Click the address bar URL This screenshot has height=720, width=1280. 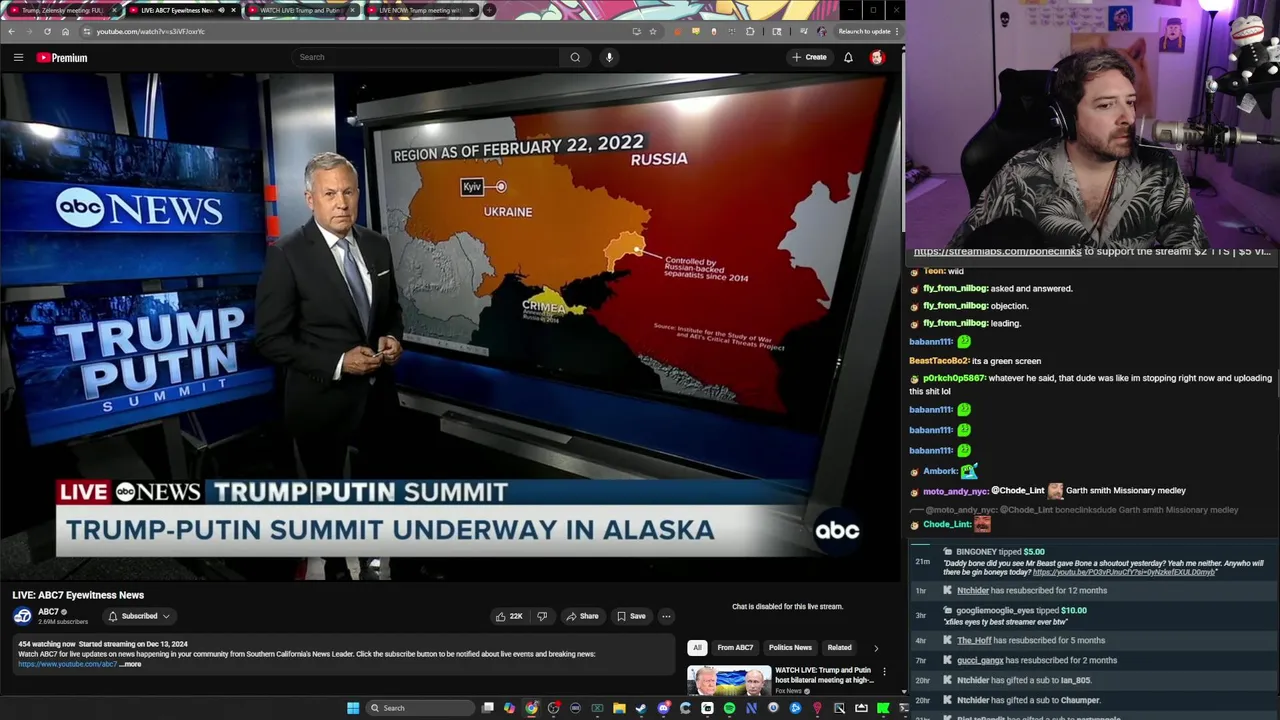(x=150, y=31)
